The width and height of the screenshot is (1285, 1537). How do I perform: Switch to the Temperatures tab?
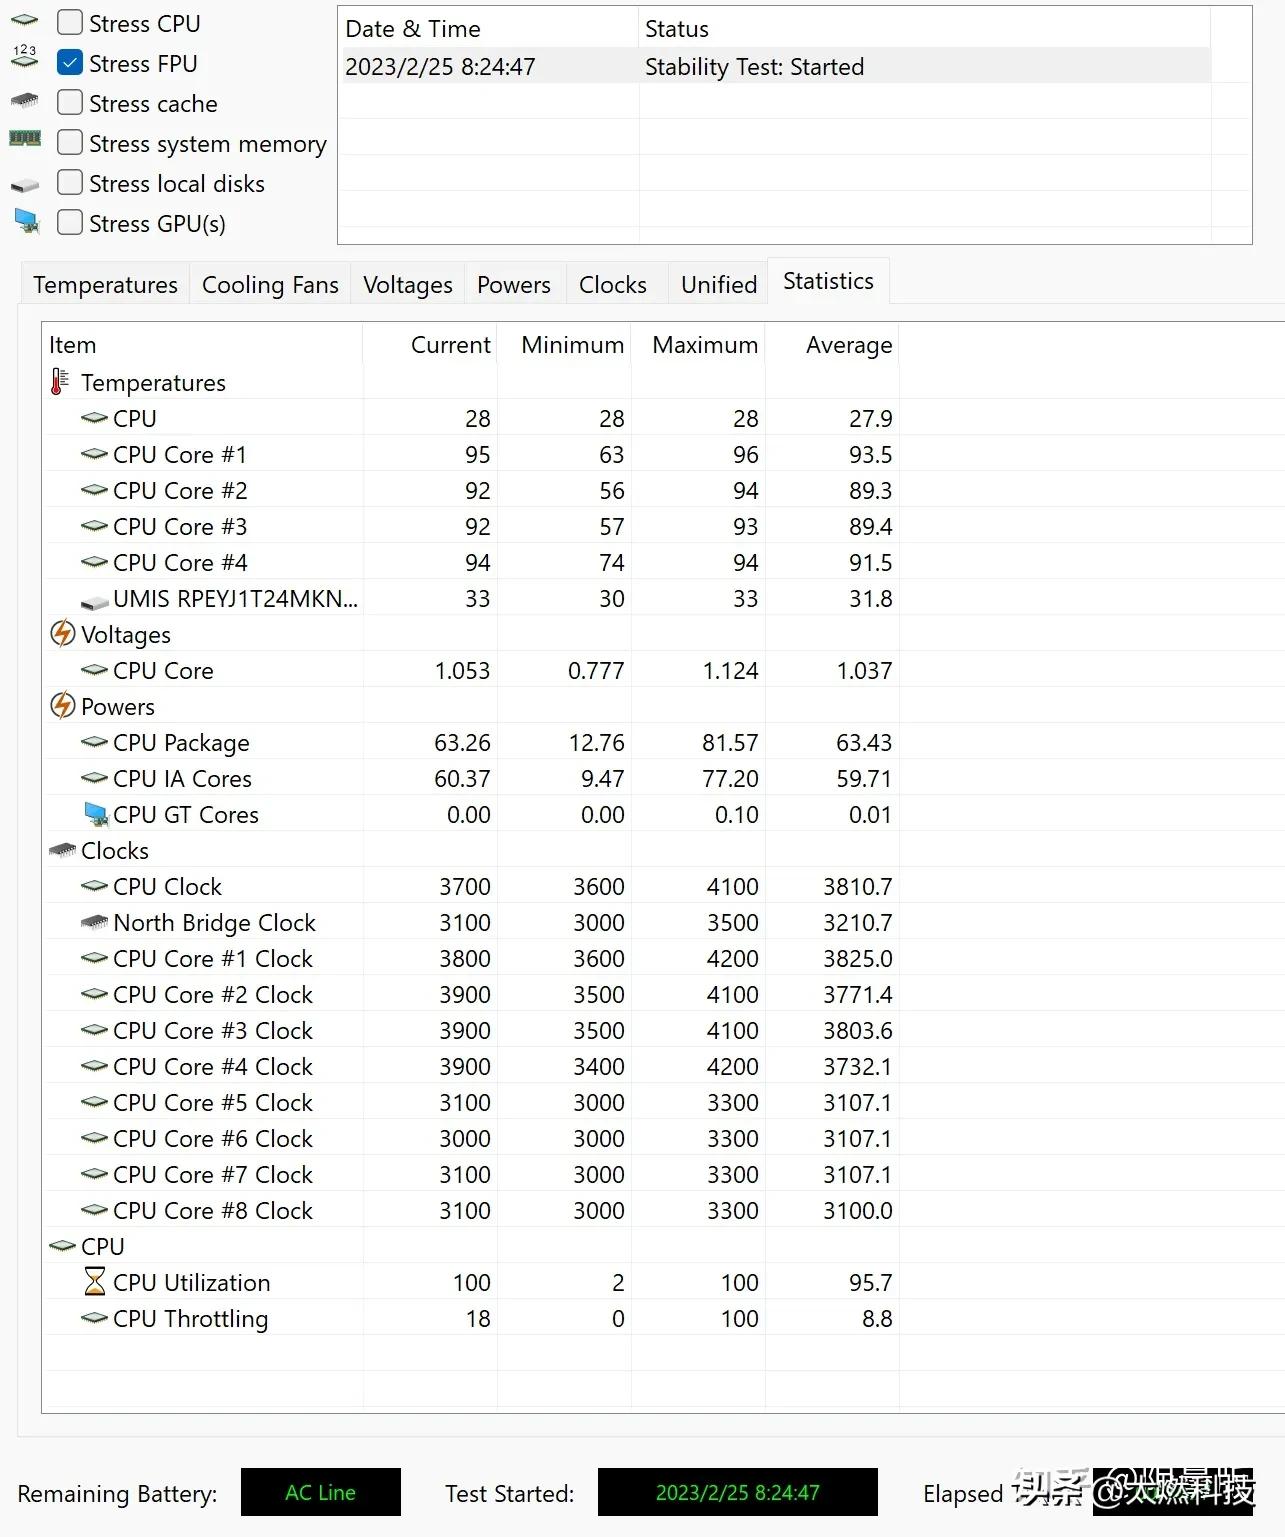(x=105, y=285)
